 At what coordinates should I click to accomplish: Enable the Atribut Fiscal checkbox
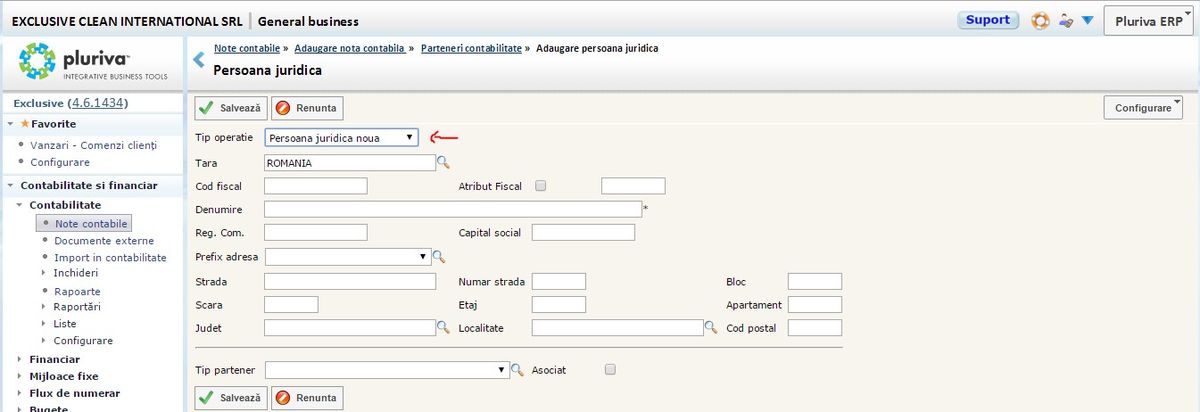pos(541,185)
